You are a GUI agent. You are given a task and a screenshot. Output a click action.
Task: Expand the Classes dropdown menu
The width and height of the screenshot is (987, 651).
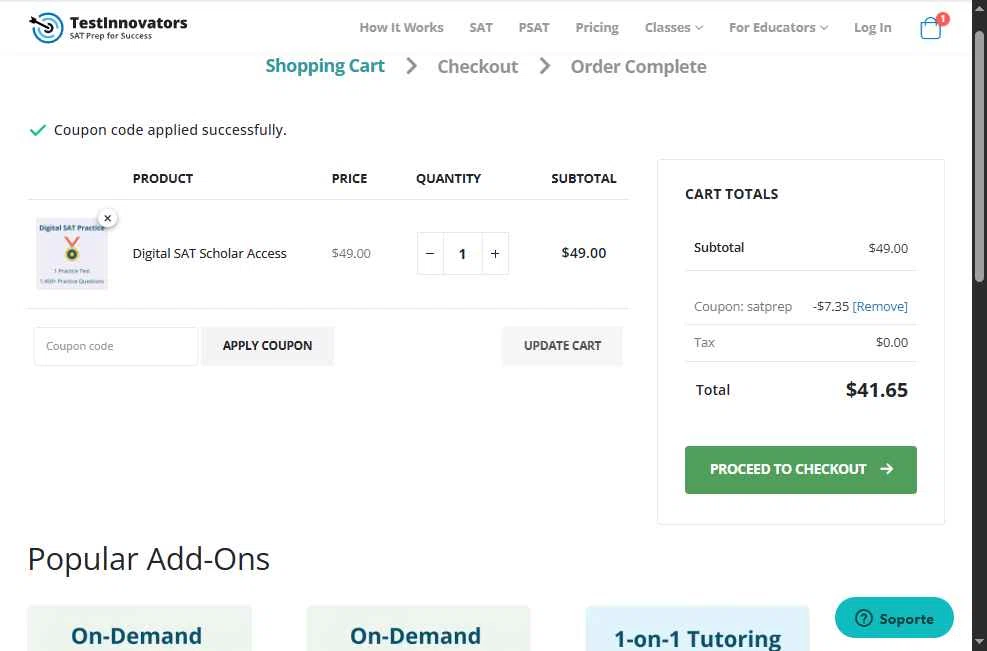674,28
